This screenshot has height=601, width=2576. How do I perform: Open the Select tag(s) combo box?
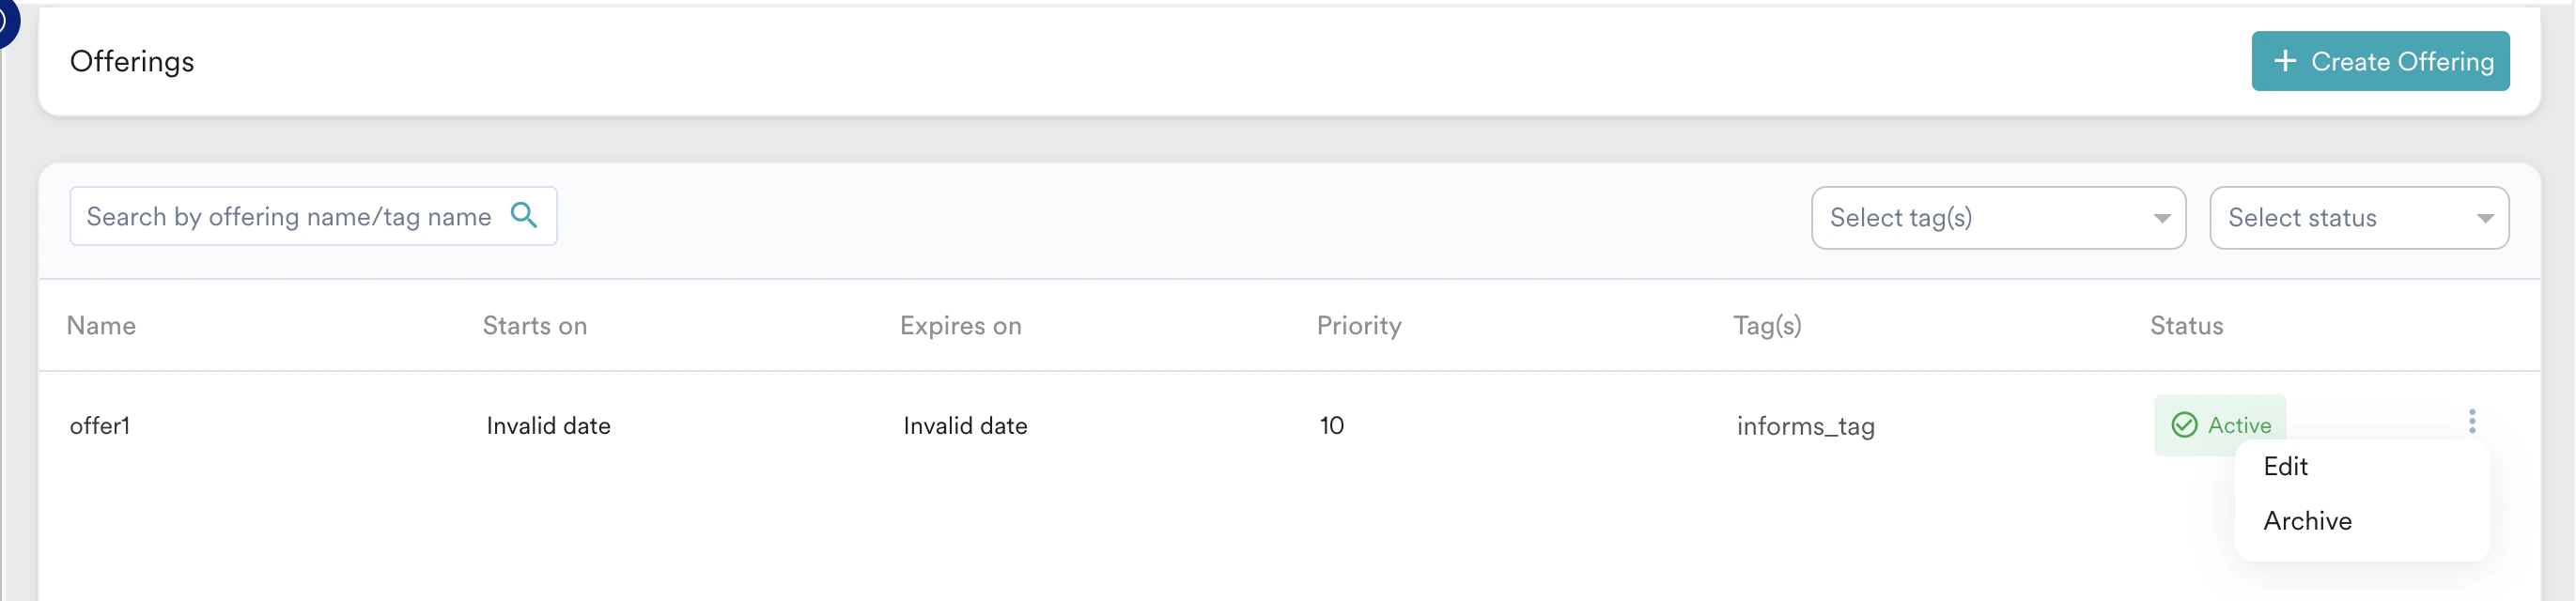tap(1998, 218)
